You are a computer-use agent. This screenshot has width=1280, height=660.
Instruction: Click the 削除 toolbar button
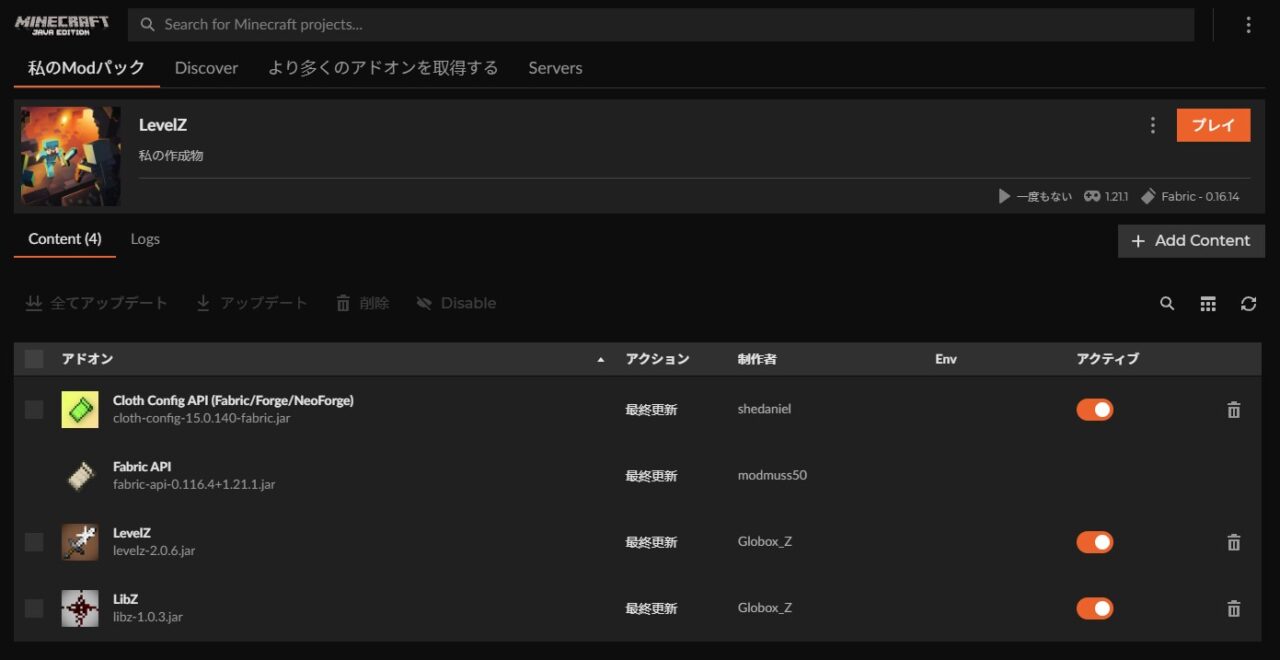click(x=362, y=303)
